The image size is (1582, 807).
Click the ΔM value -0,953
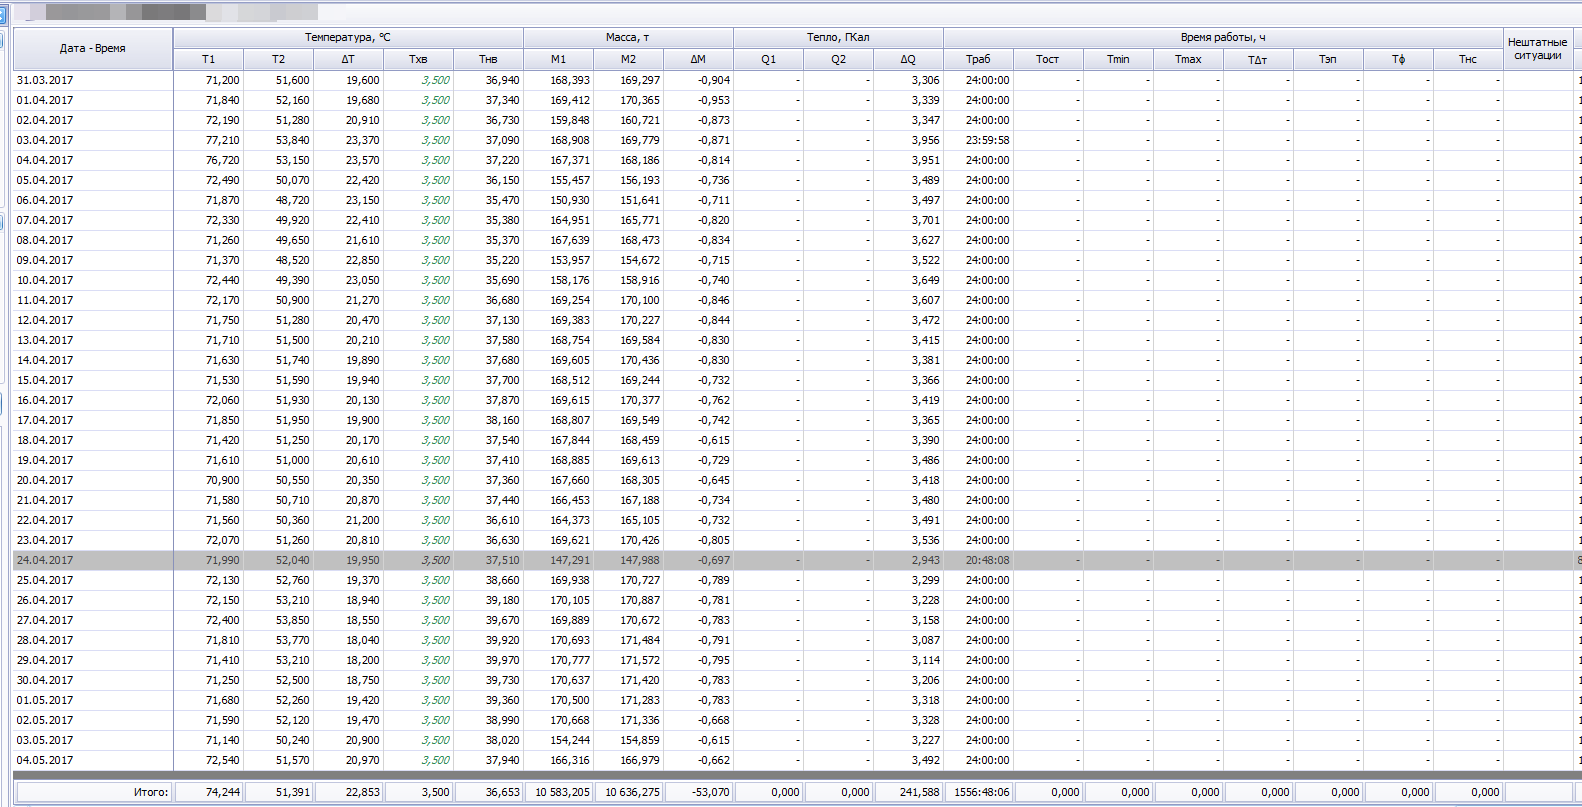(x=714, y=100)
